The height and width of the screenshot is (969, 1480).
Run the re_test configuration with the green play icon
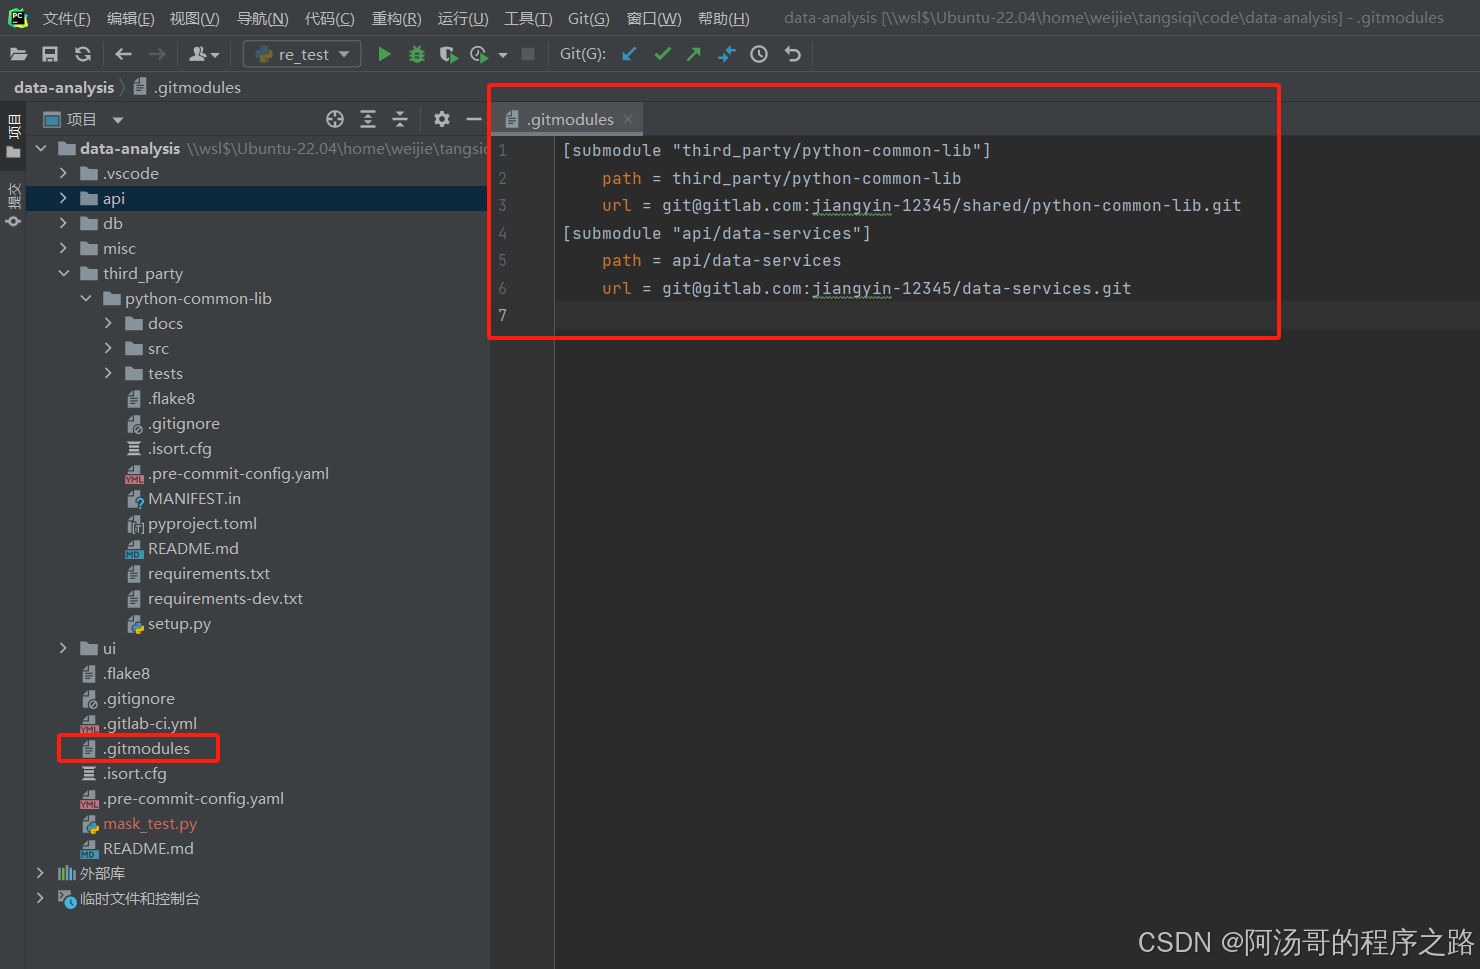[x=385, y=54]
